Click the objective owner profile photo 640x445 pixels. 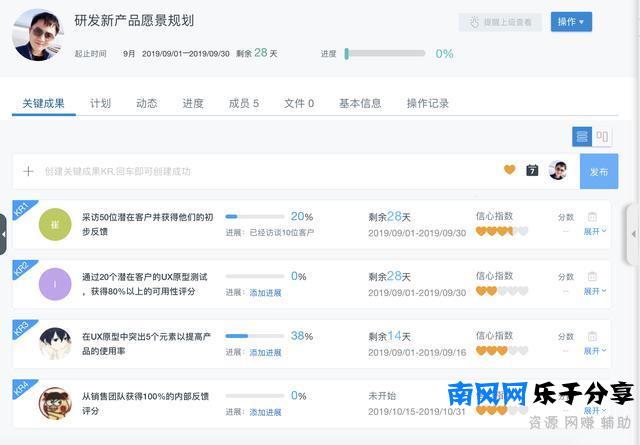(x=38, y=35)
